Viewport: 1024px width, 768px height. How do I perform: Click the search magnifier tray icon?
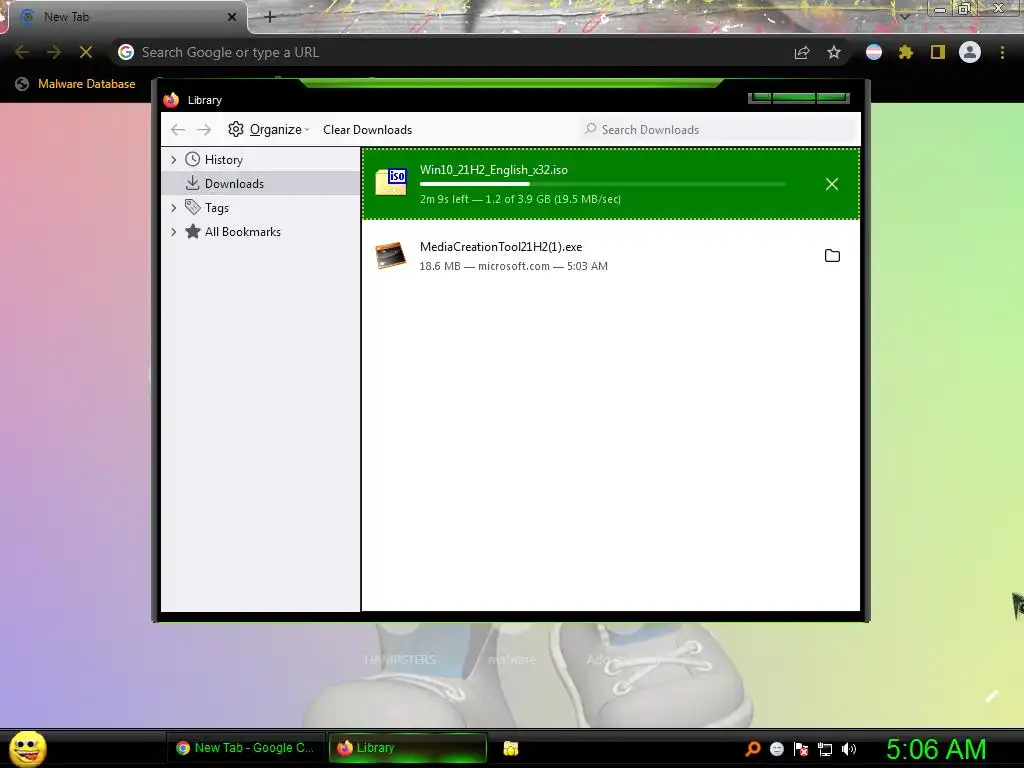click(x=753, y=748)
